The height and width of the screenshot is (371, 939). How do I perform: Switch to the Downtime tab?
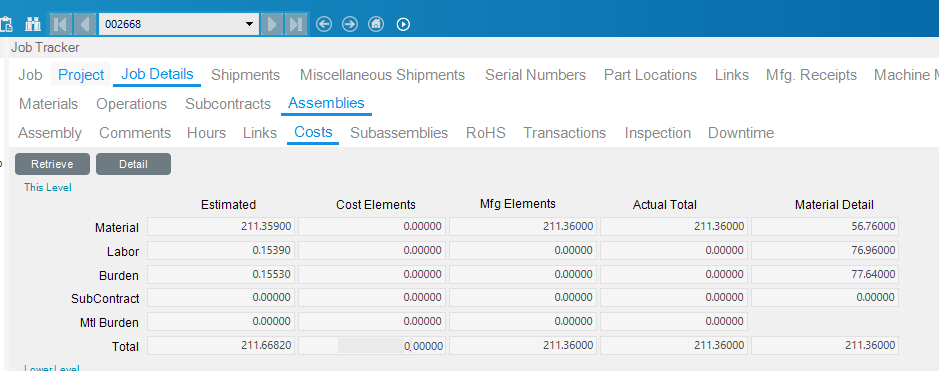point(741,133)
